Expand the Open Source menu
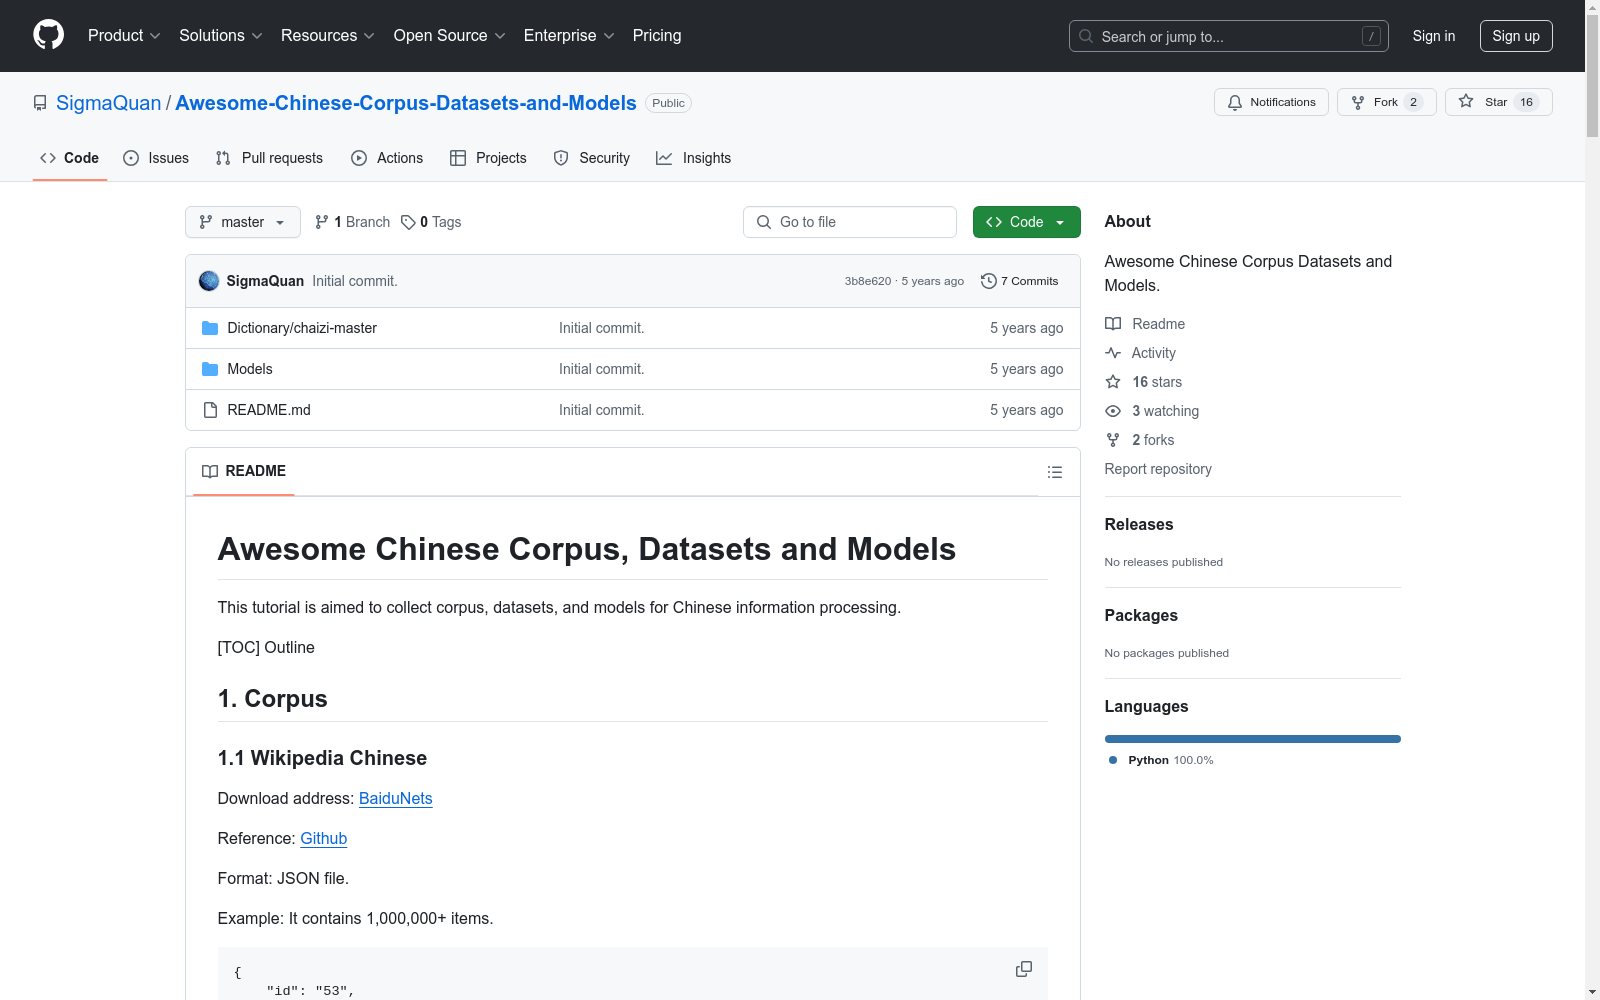Screen dimensions: 1600x1000 click(450, 36)
